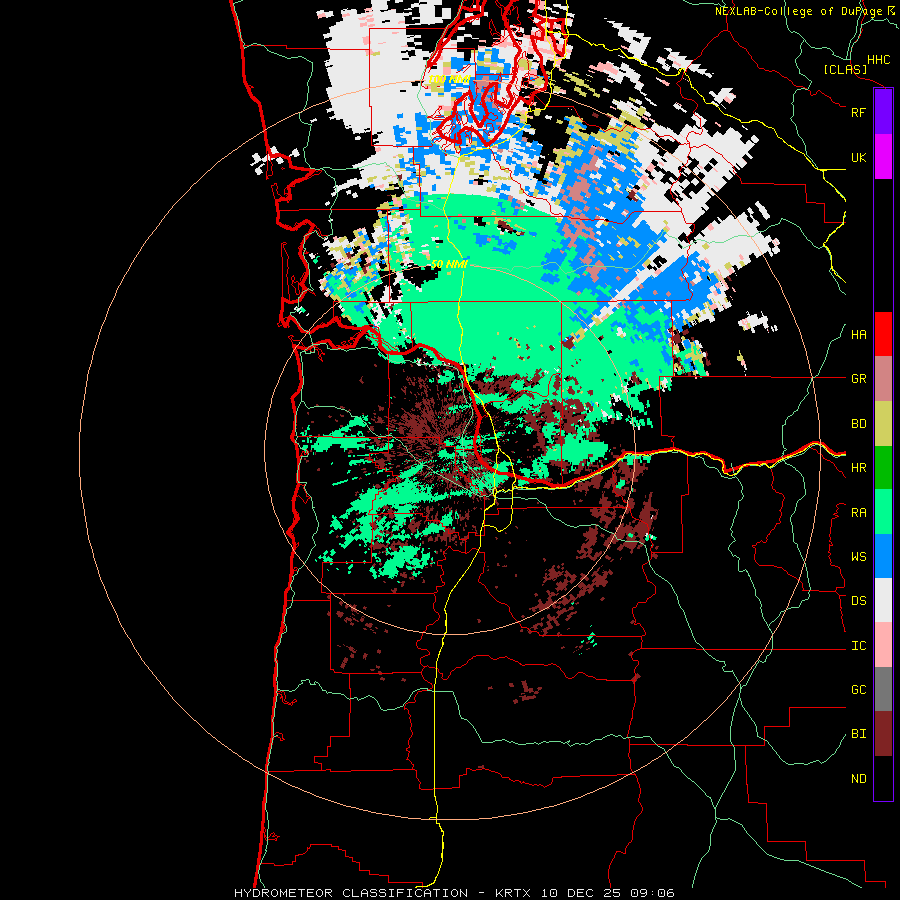Click the BI legend label

(858, 734)
